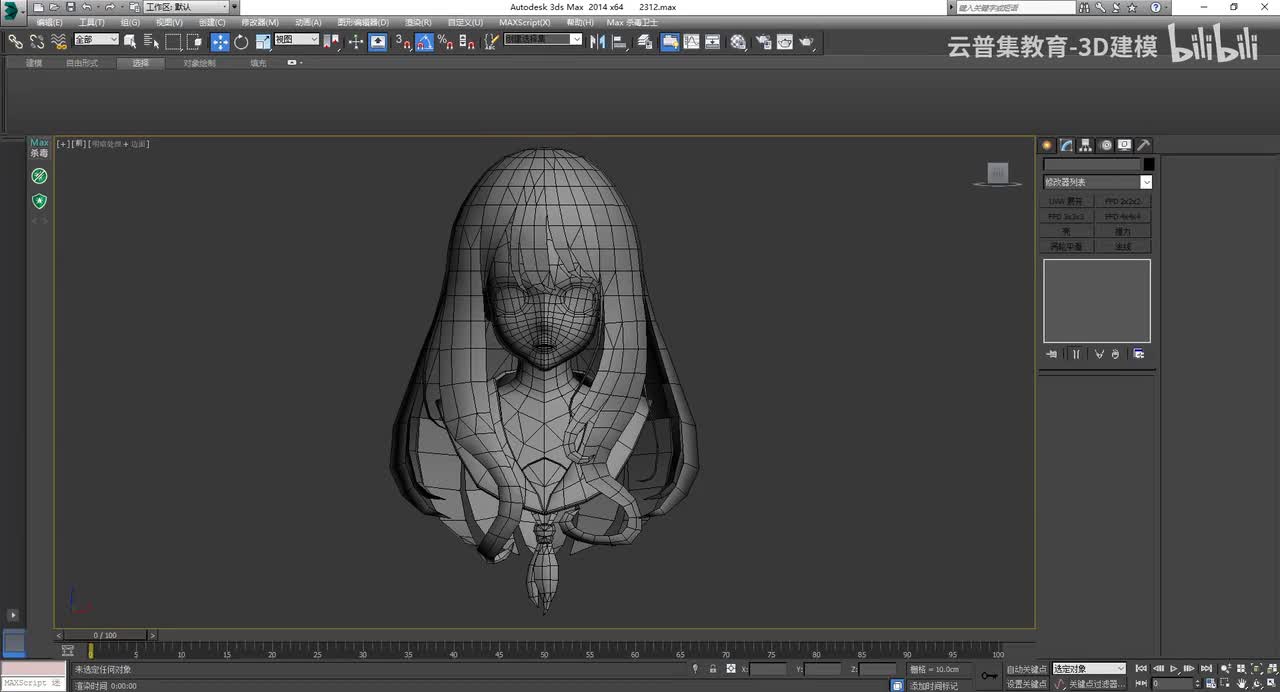1280x692 pixels.
Task: Toggle the selection lock icon
Action: click(712, 669)
